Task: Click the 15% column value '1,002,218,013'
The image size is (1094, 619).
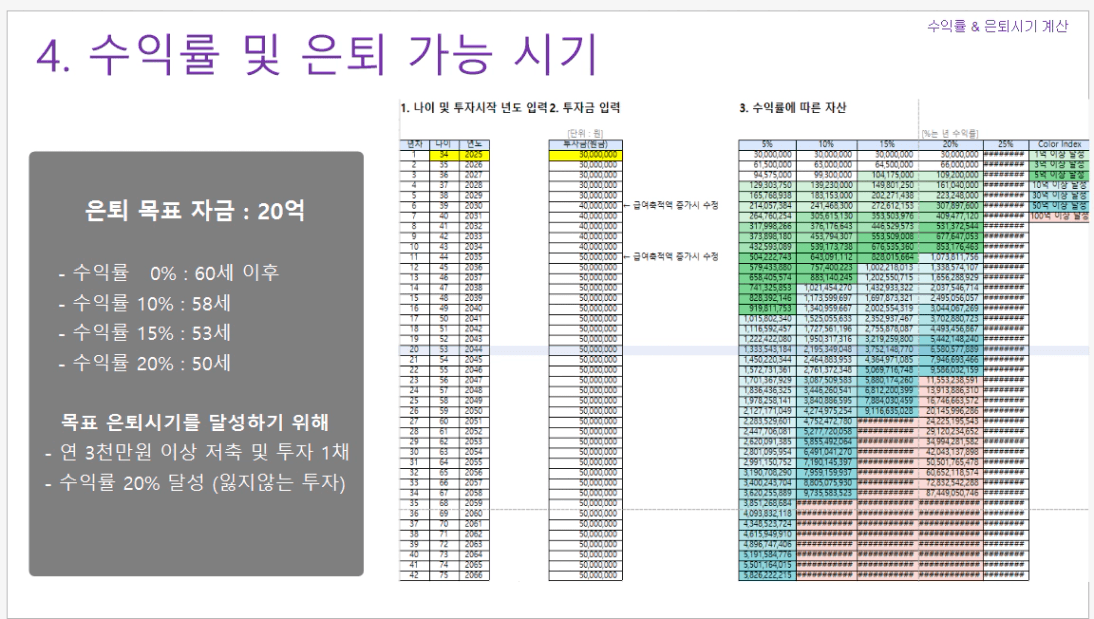Action: 889,267
